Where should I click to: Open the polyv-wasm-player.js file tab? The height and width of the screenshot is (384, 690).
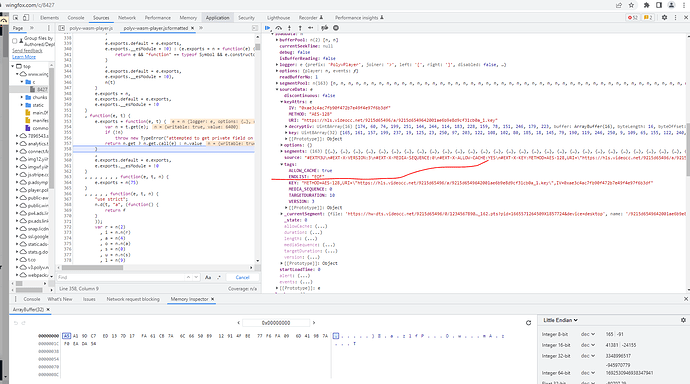[x=91, y=28]
